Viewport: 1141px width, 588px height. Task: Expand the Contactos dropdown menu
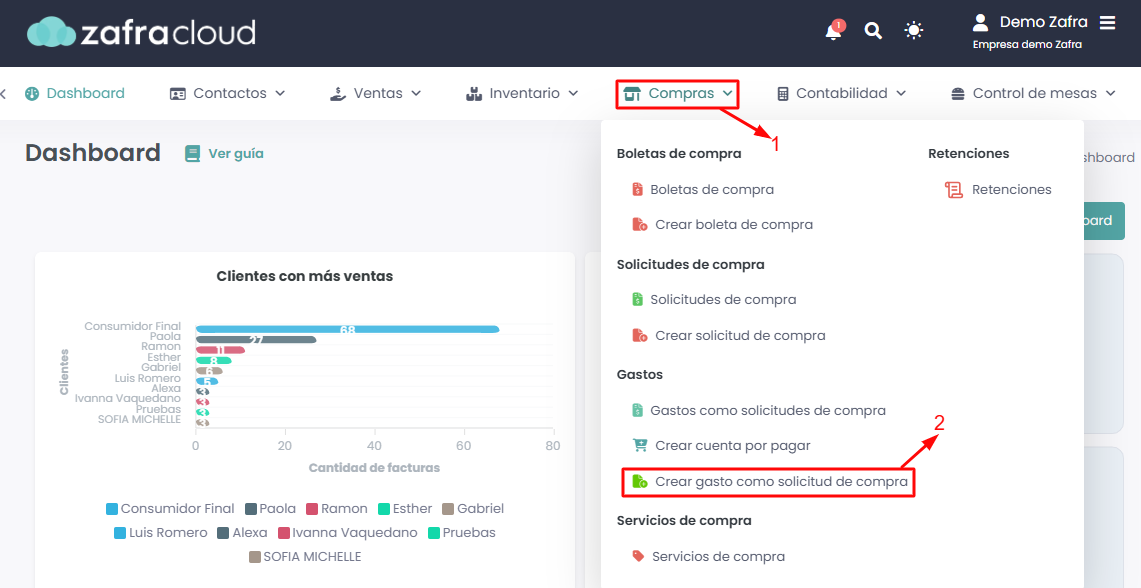pos(281,93)
